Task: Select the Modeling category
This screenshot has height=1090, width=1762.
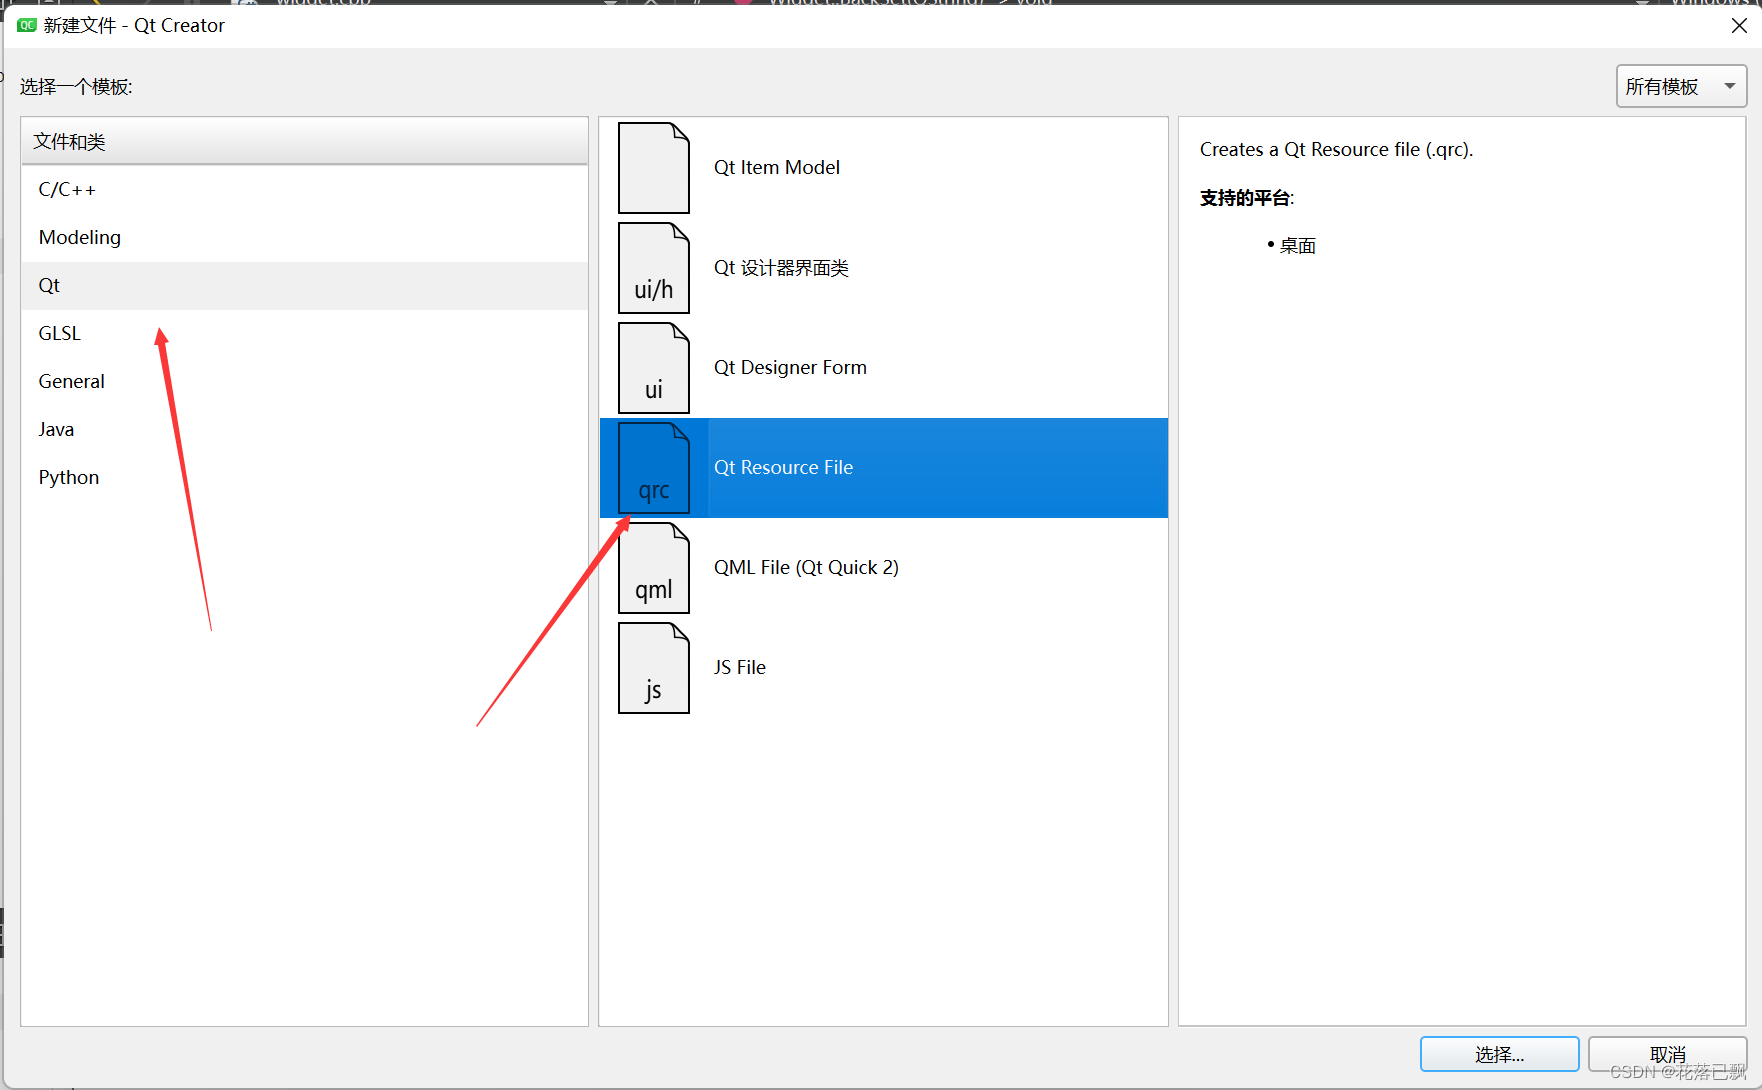Action: pyautogui.click(x=305, y=238)
